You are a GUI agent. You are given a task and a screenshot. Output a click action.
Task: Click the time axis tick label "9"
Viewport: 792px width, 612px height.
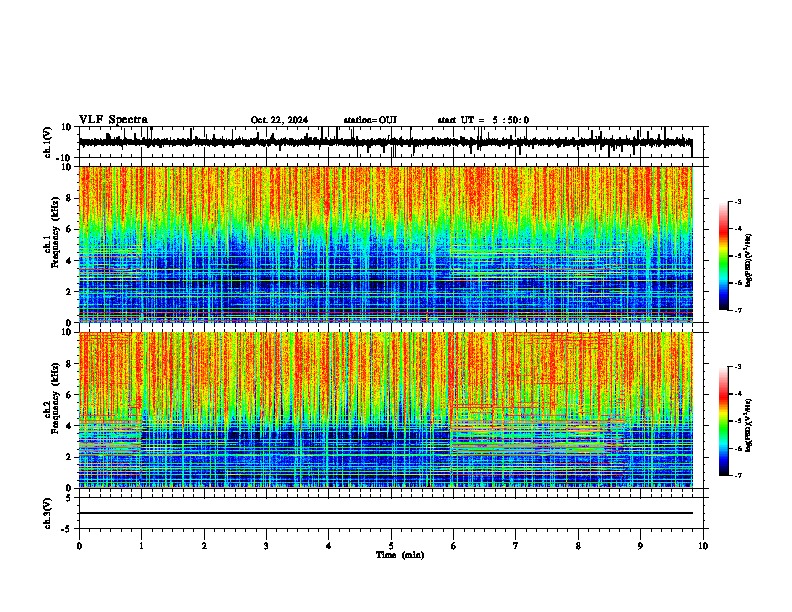click(640, 546)
